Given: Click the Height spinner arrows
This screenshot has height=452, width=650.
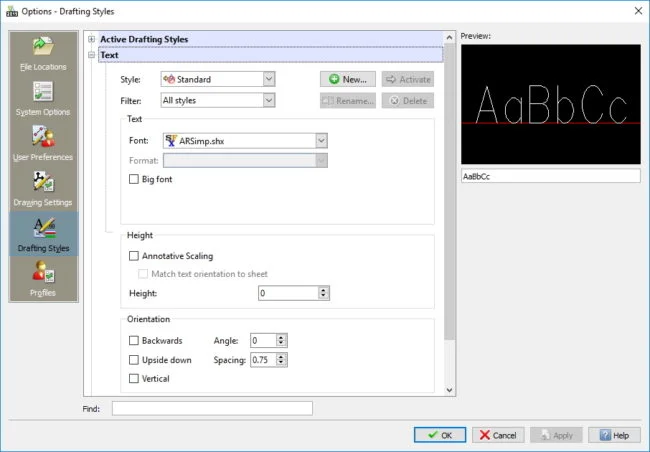Looking at the screenshot, I should click(323, 293).
